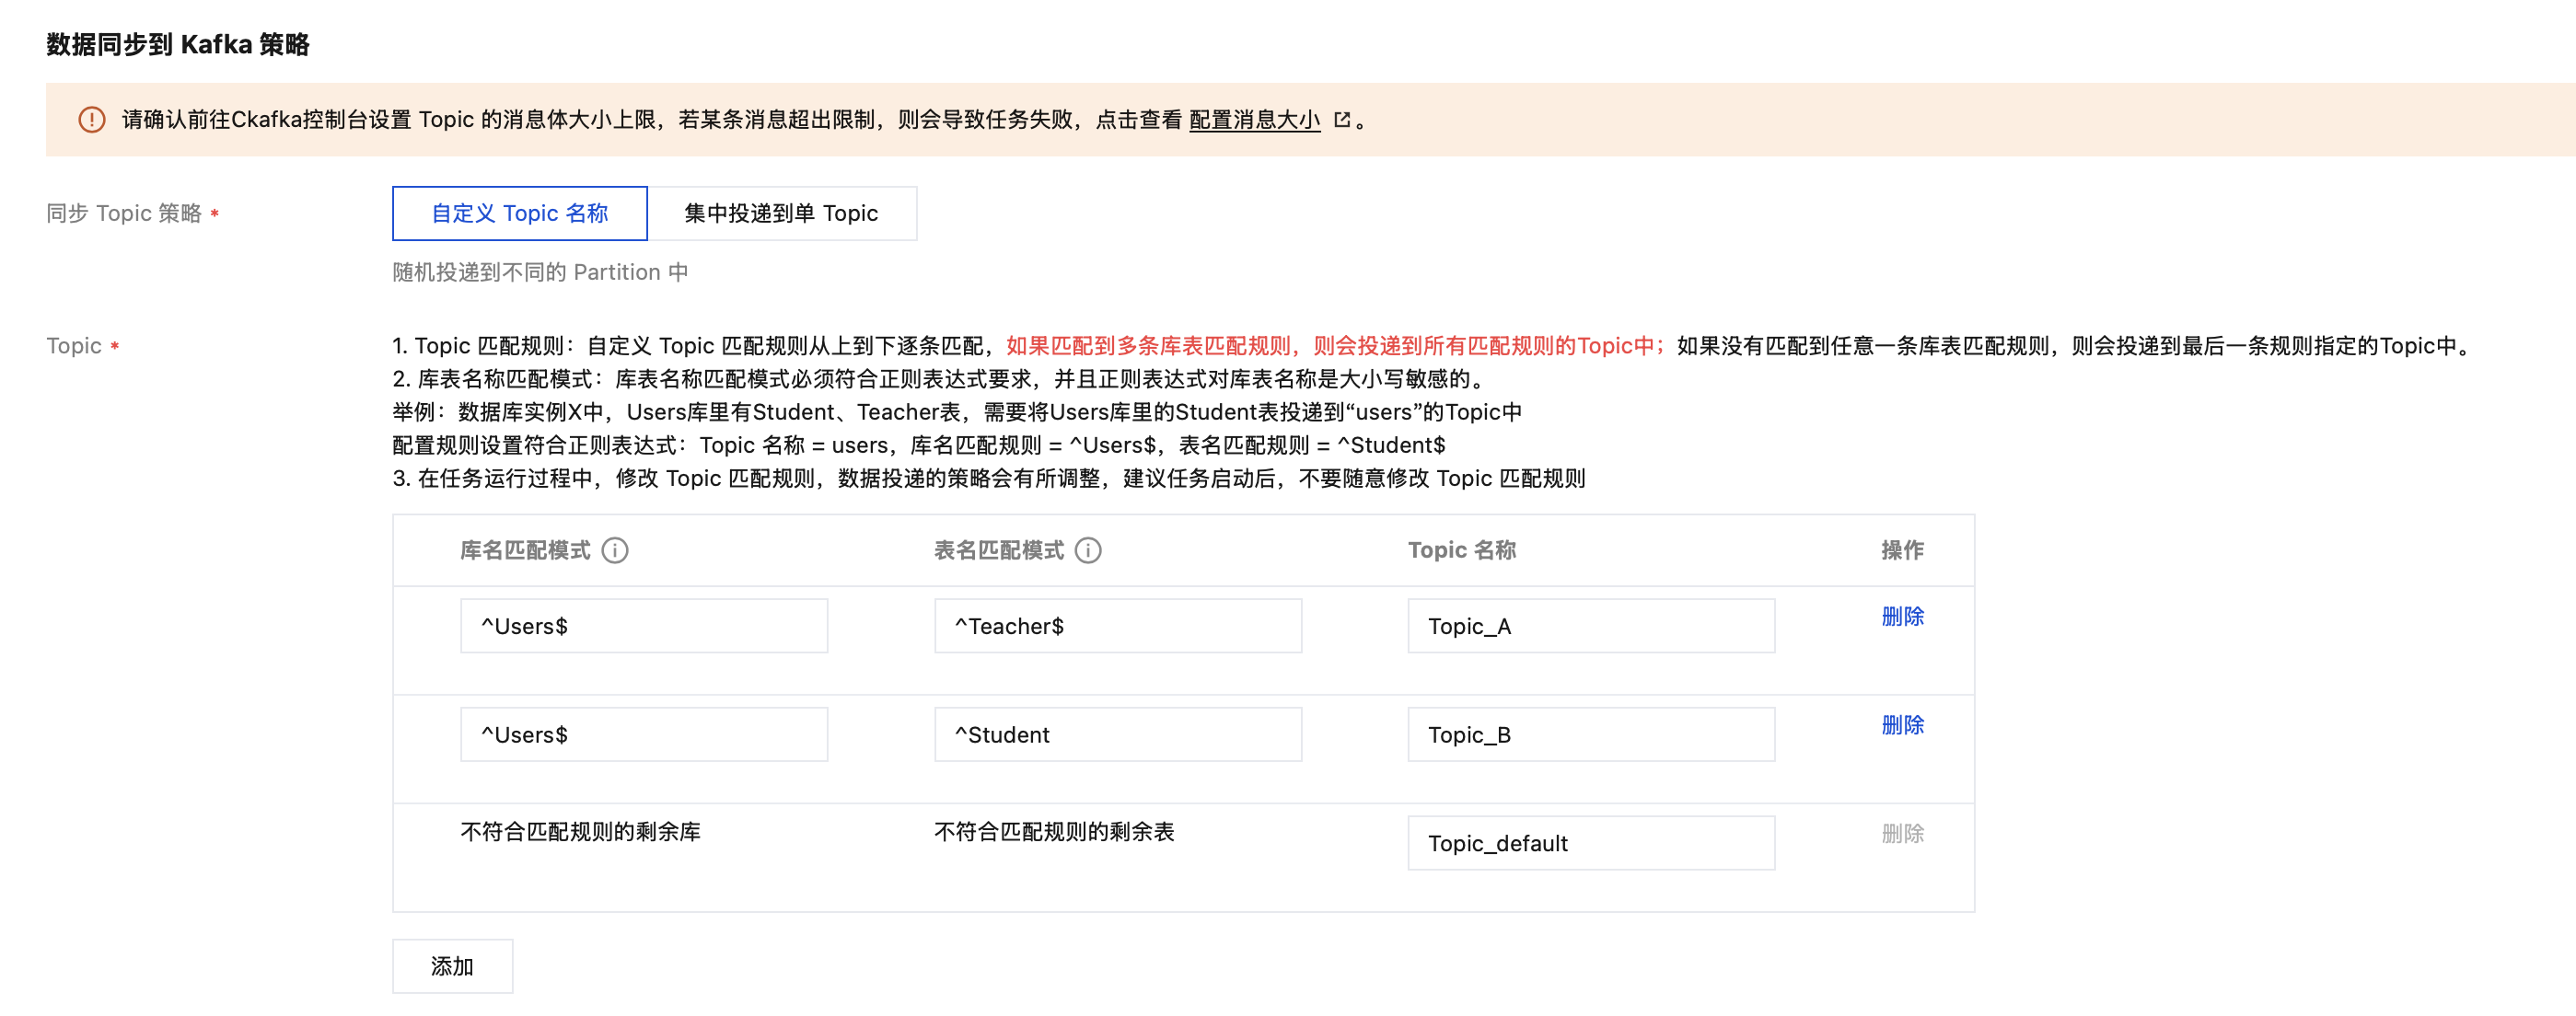Click the info icon beside 库名匹配模式
The image size is (2576, 1016).
[x=615, y=550]
